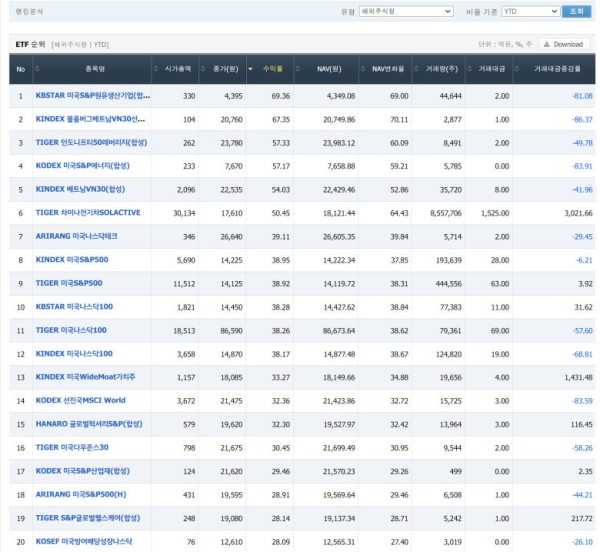This screenshot has height=552, width=600.
Task: Sort by NAV변화율 column header
Action: (388, 69)
